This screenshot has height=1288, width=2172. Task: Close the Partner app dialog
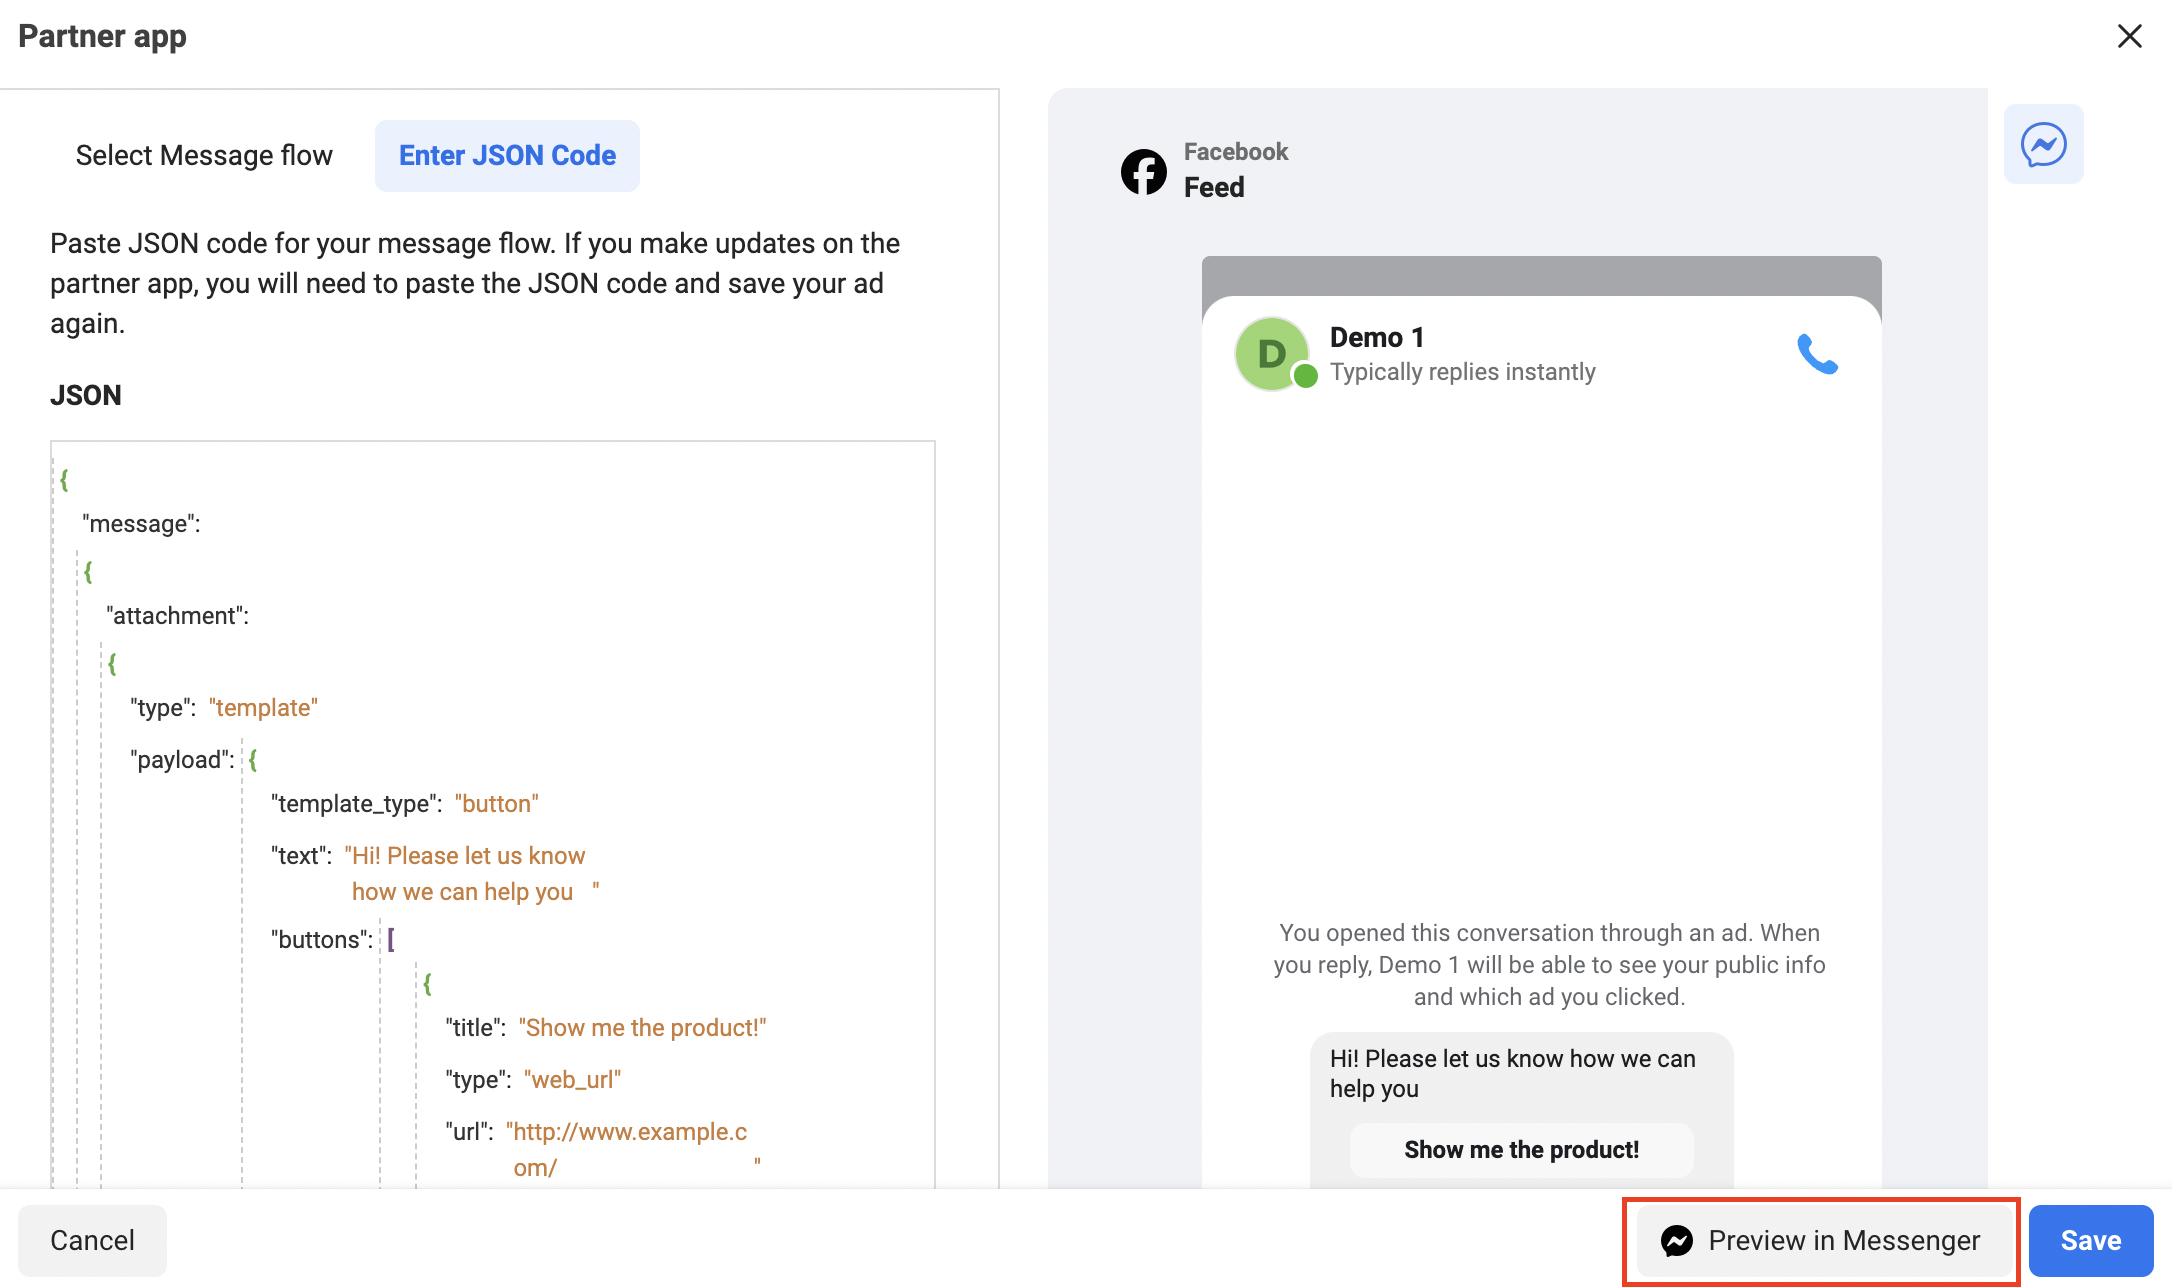click(2129, 36)
